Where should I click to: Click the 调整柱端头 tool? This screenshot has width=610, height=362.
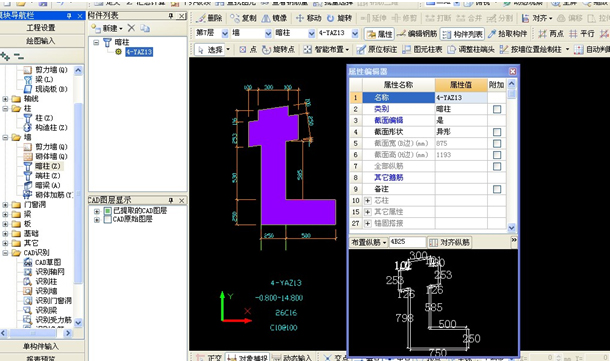point(470,49)
